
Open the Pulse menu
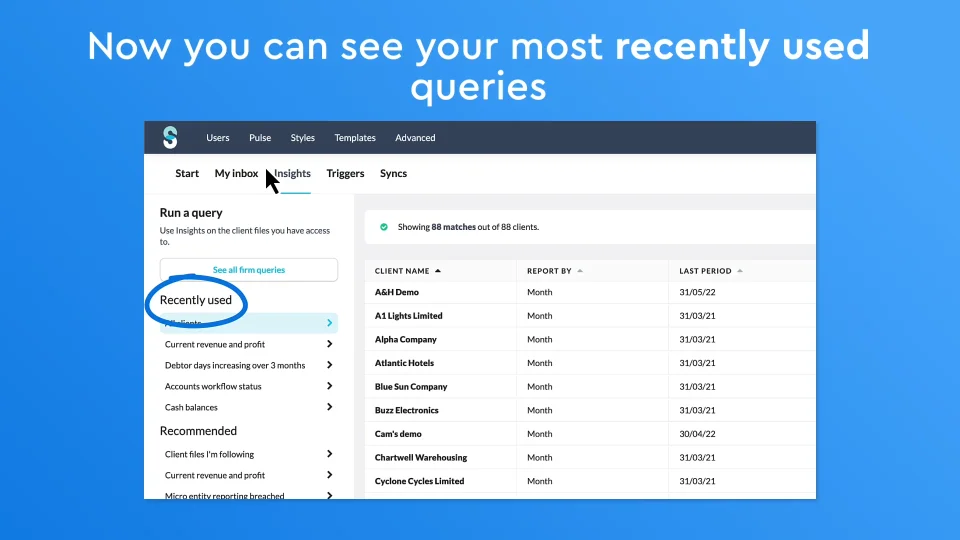pos(260,138)
